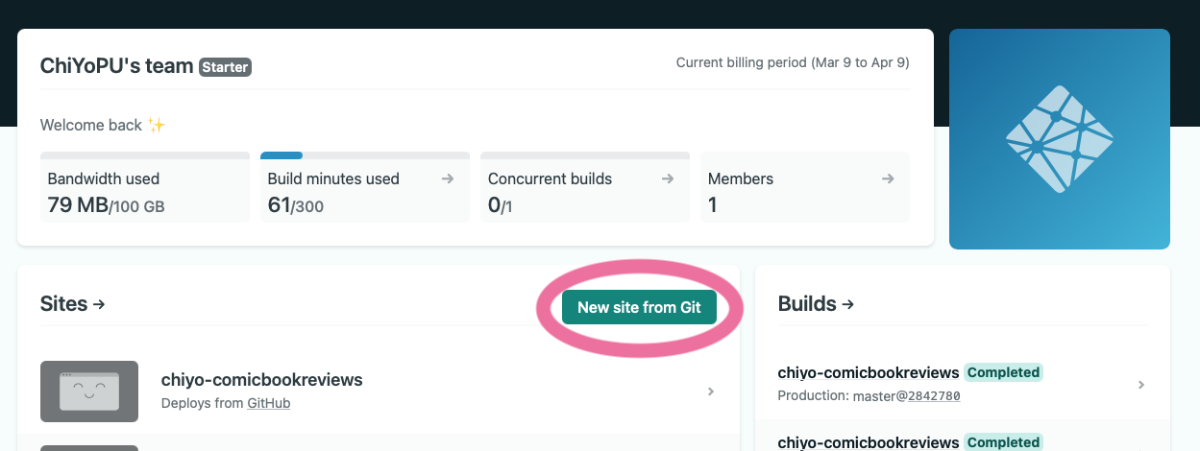This screenshot has height=451, width=1200.
Task: Click ChiYoPU's team heading
Action: pyautogui.click(x=116, y=67)
